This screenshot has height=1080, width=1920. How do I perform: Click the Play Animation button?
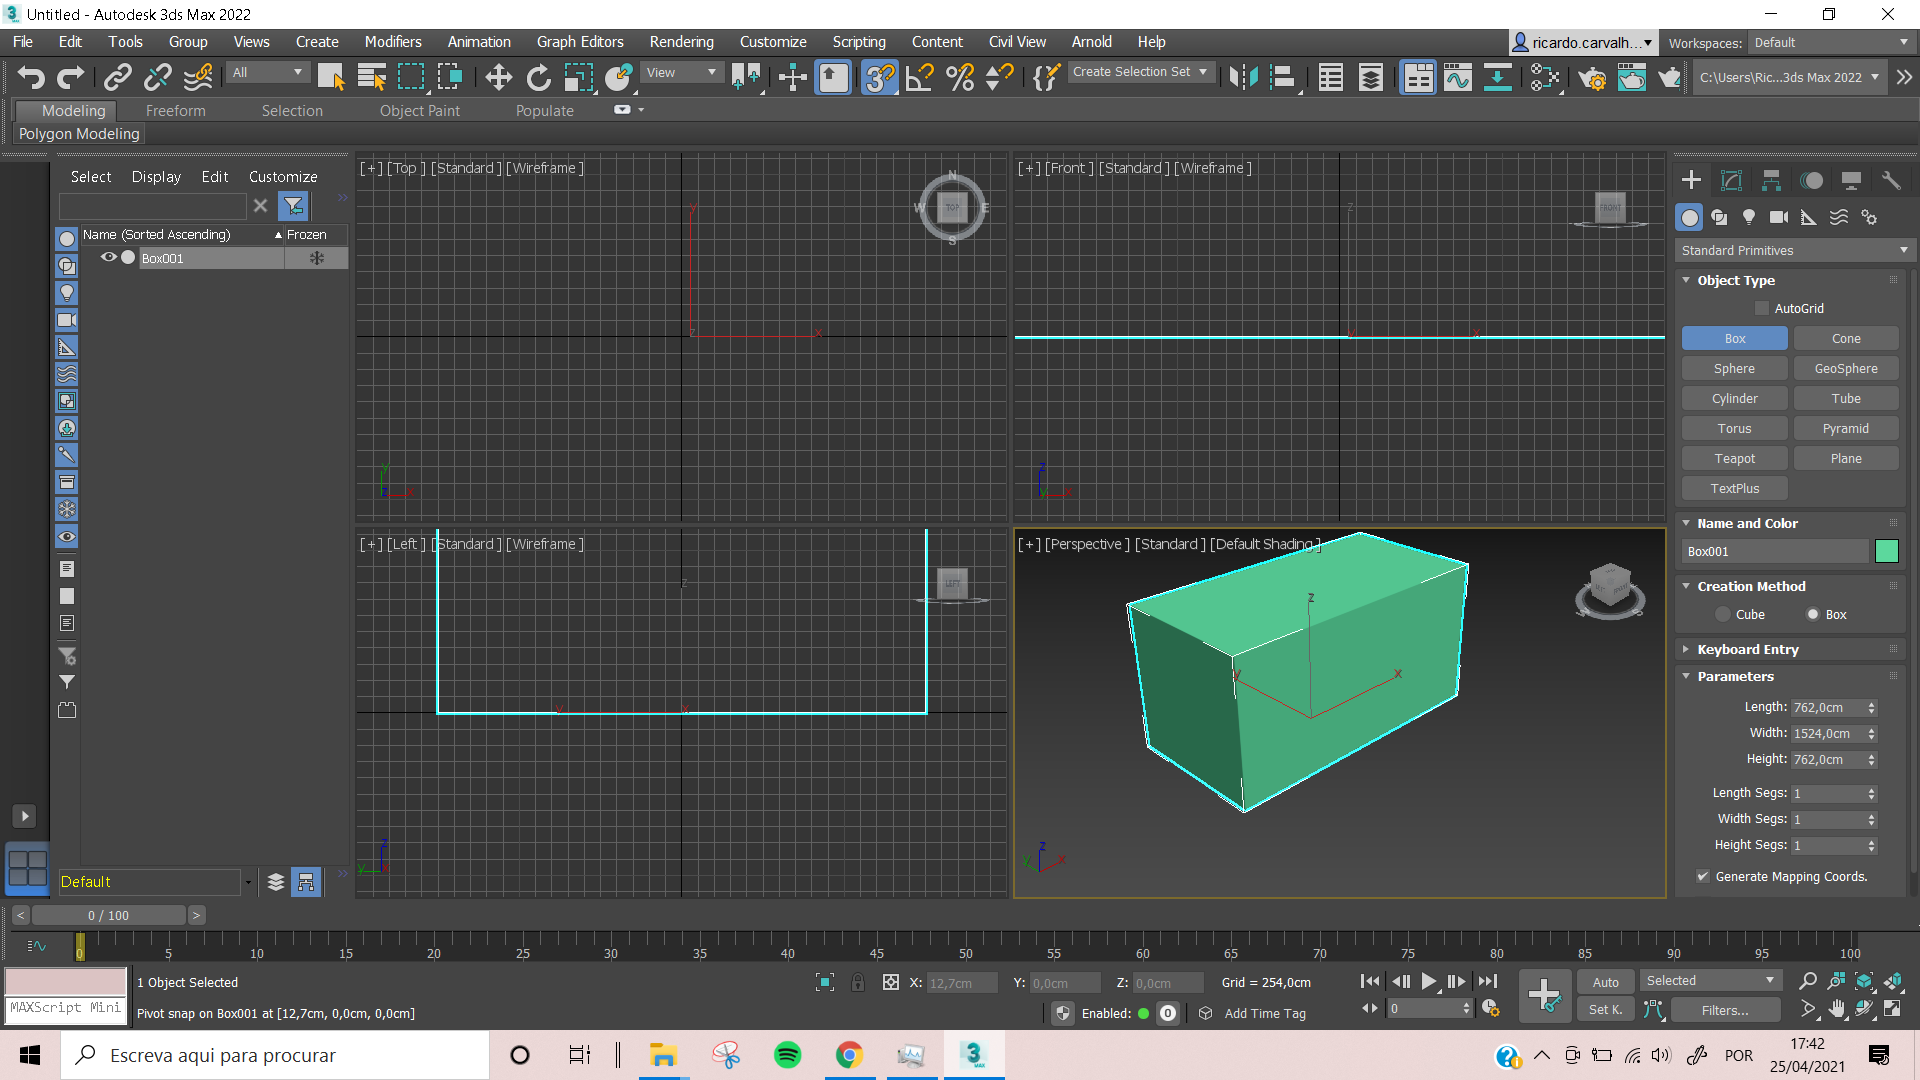click(1429, 982)
